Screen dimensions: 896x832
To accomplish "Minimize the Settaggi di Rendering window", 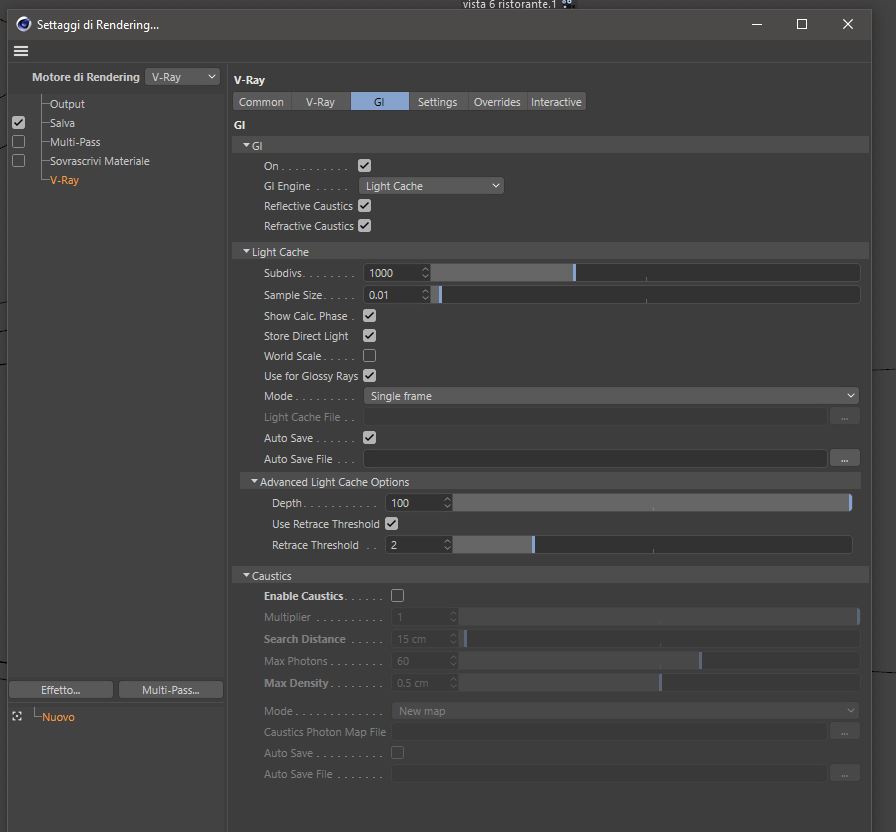I will [757, 24].
